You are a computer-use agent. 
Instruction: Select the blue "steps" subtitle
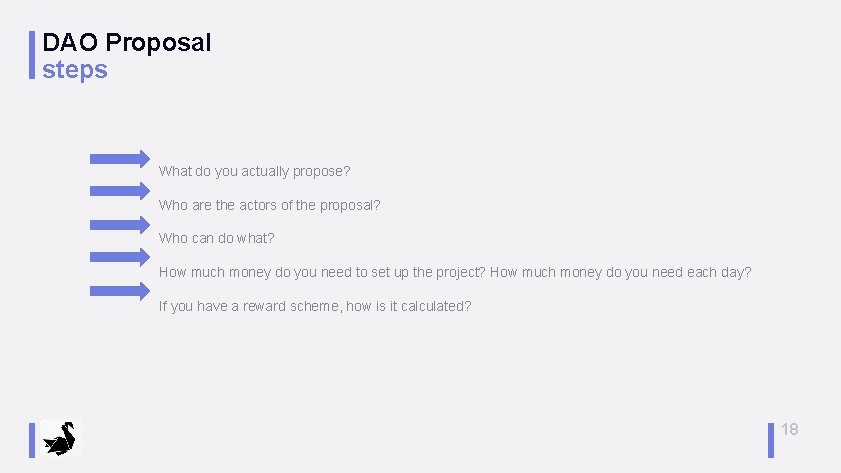pos(75,70)
